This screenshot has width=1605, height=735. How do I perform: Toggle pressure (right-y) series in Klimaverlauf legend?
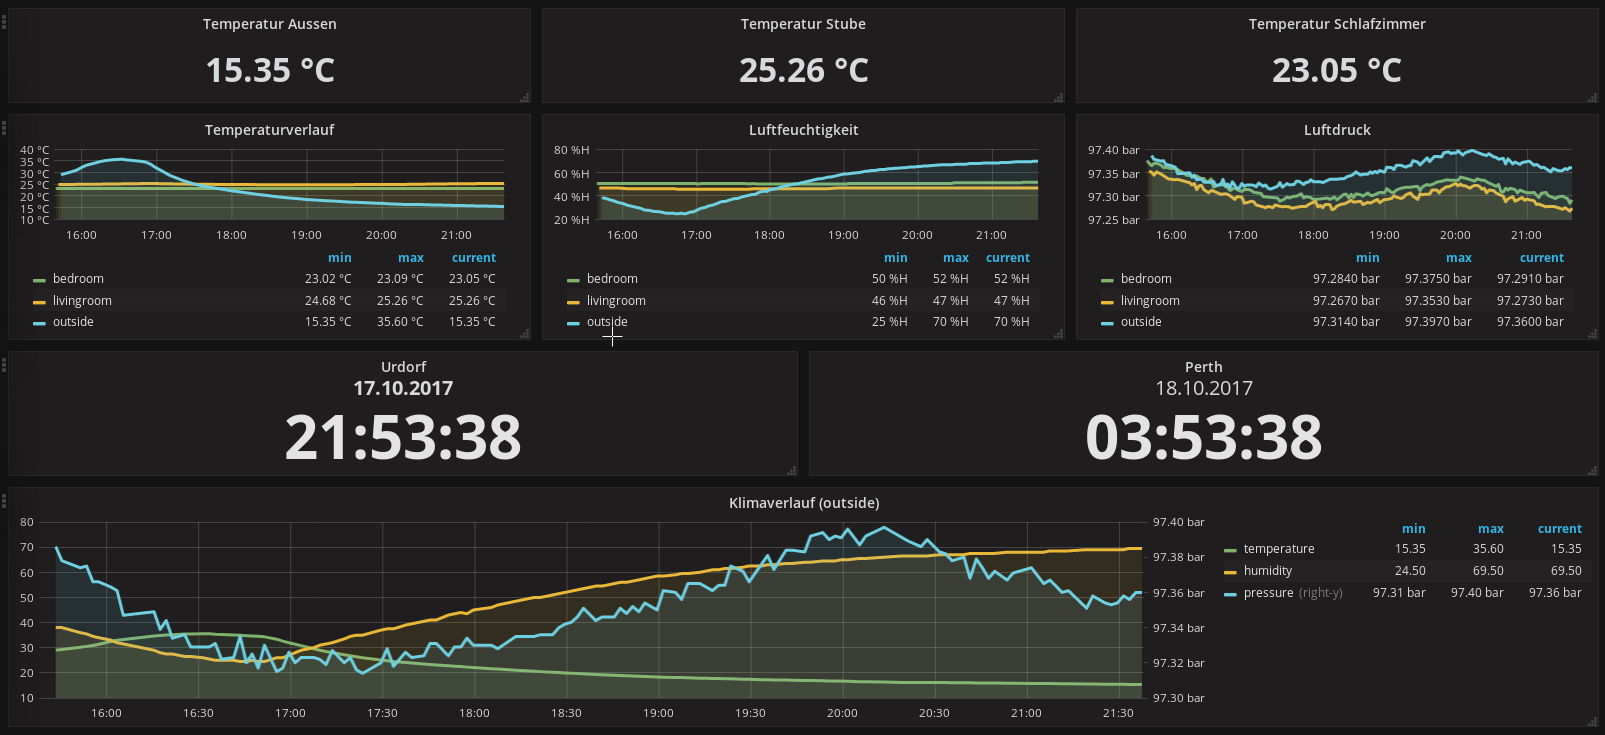click(1293, 593)
